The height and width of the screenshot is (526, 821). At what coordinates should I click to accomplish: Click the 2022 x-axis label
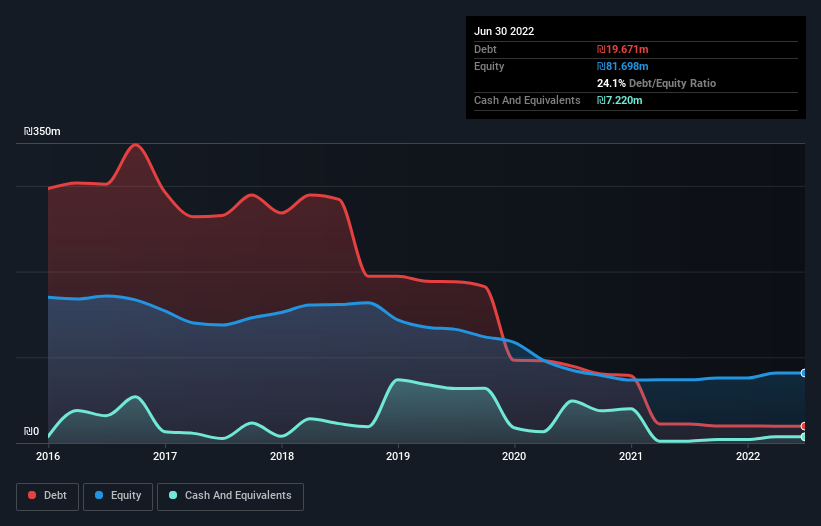pyautogui.click(x=748, y=456)
